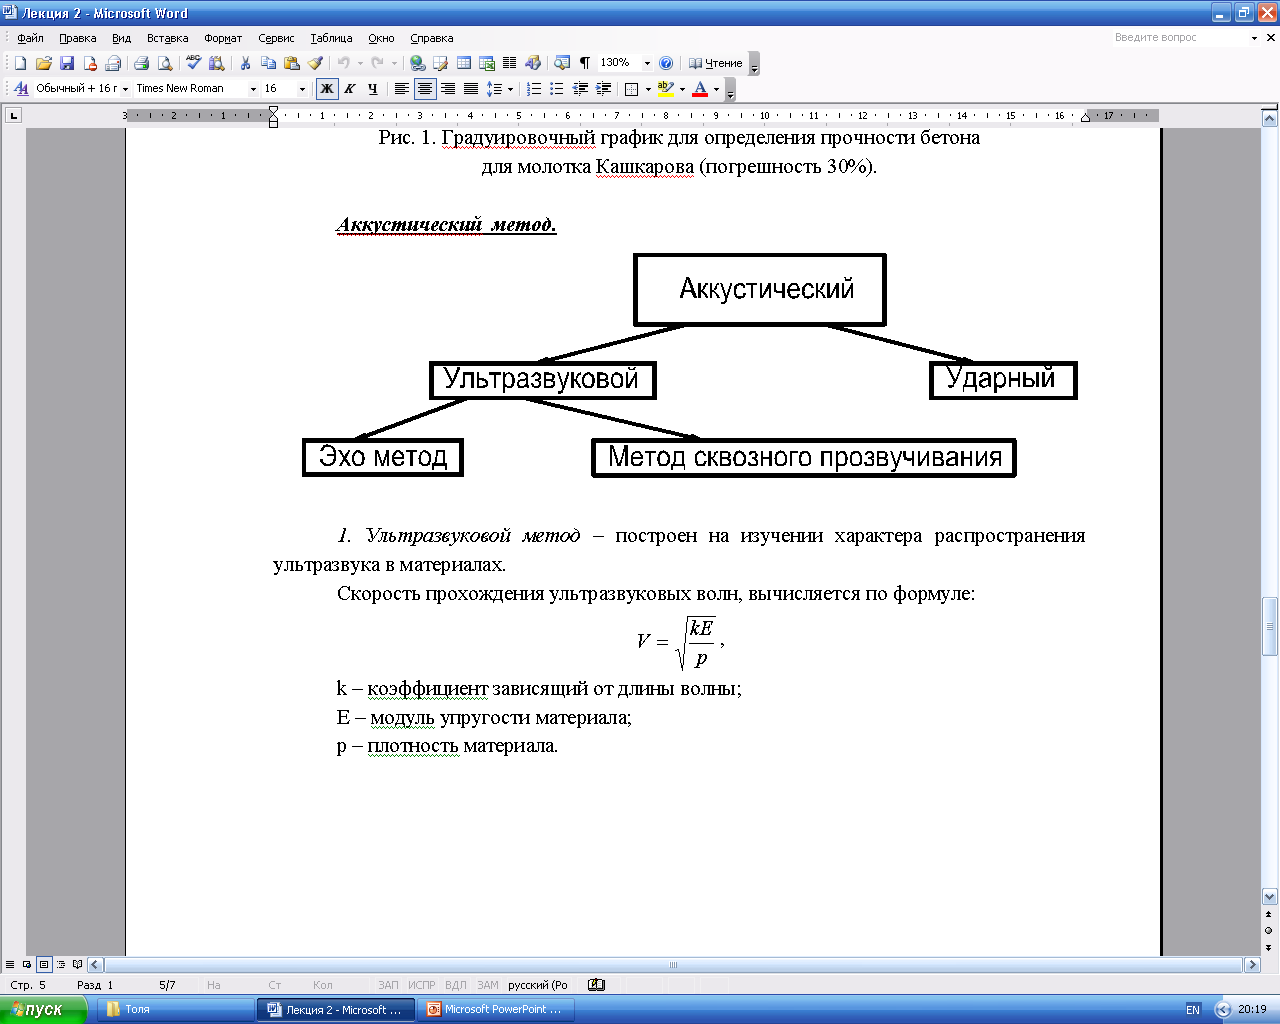Create a bulleted list

tap(557, 89)
